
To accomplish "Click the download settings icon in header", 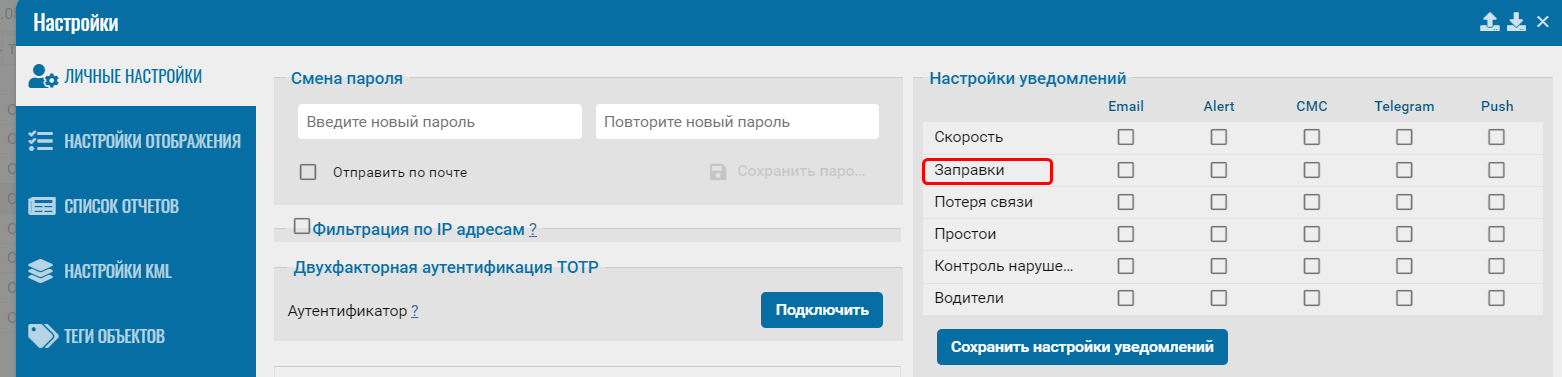I will 1517,22.
